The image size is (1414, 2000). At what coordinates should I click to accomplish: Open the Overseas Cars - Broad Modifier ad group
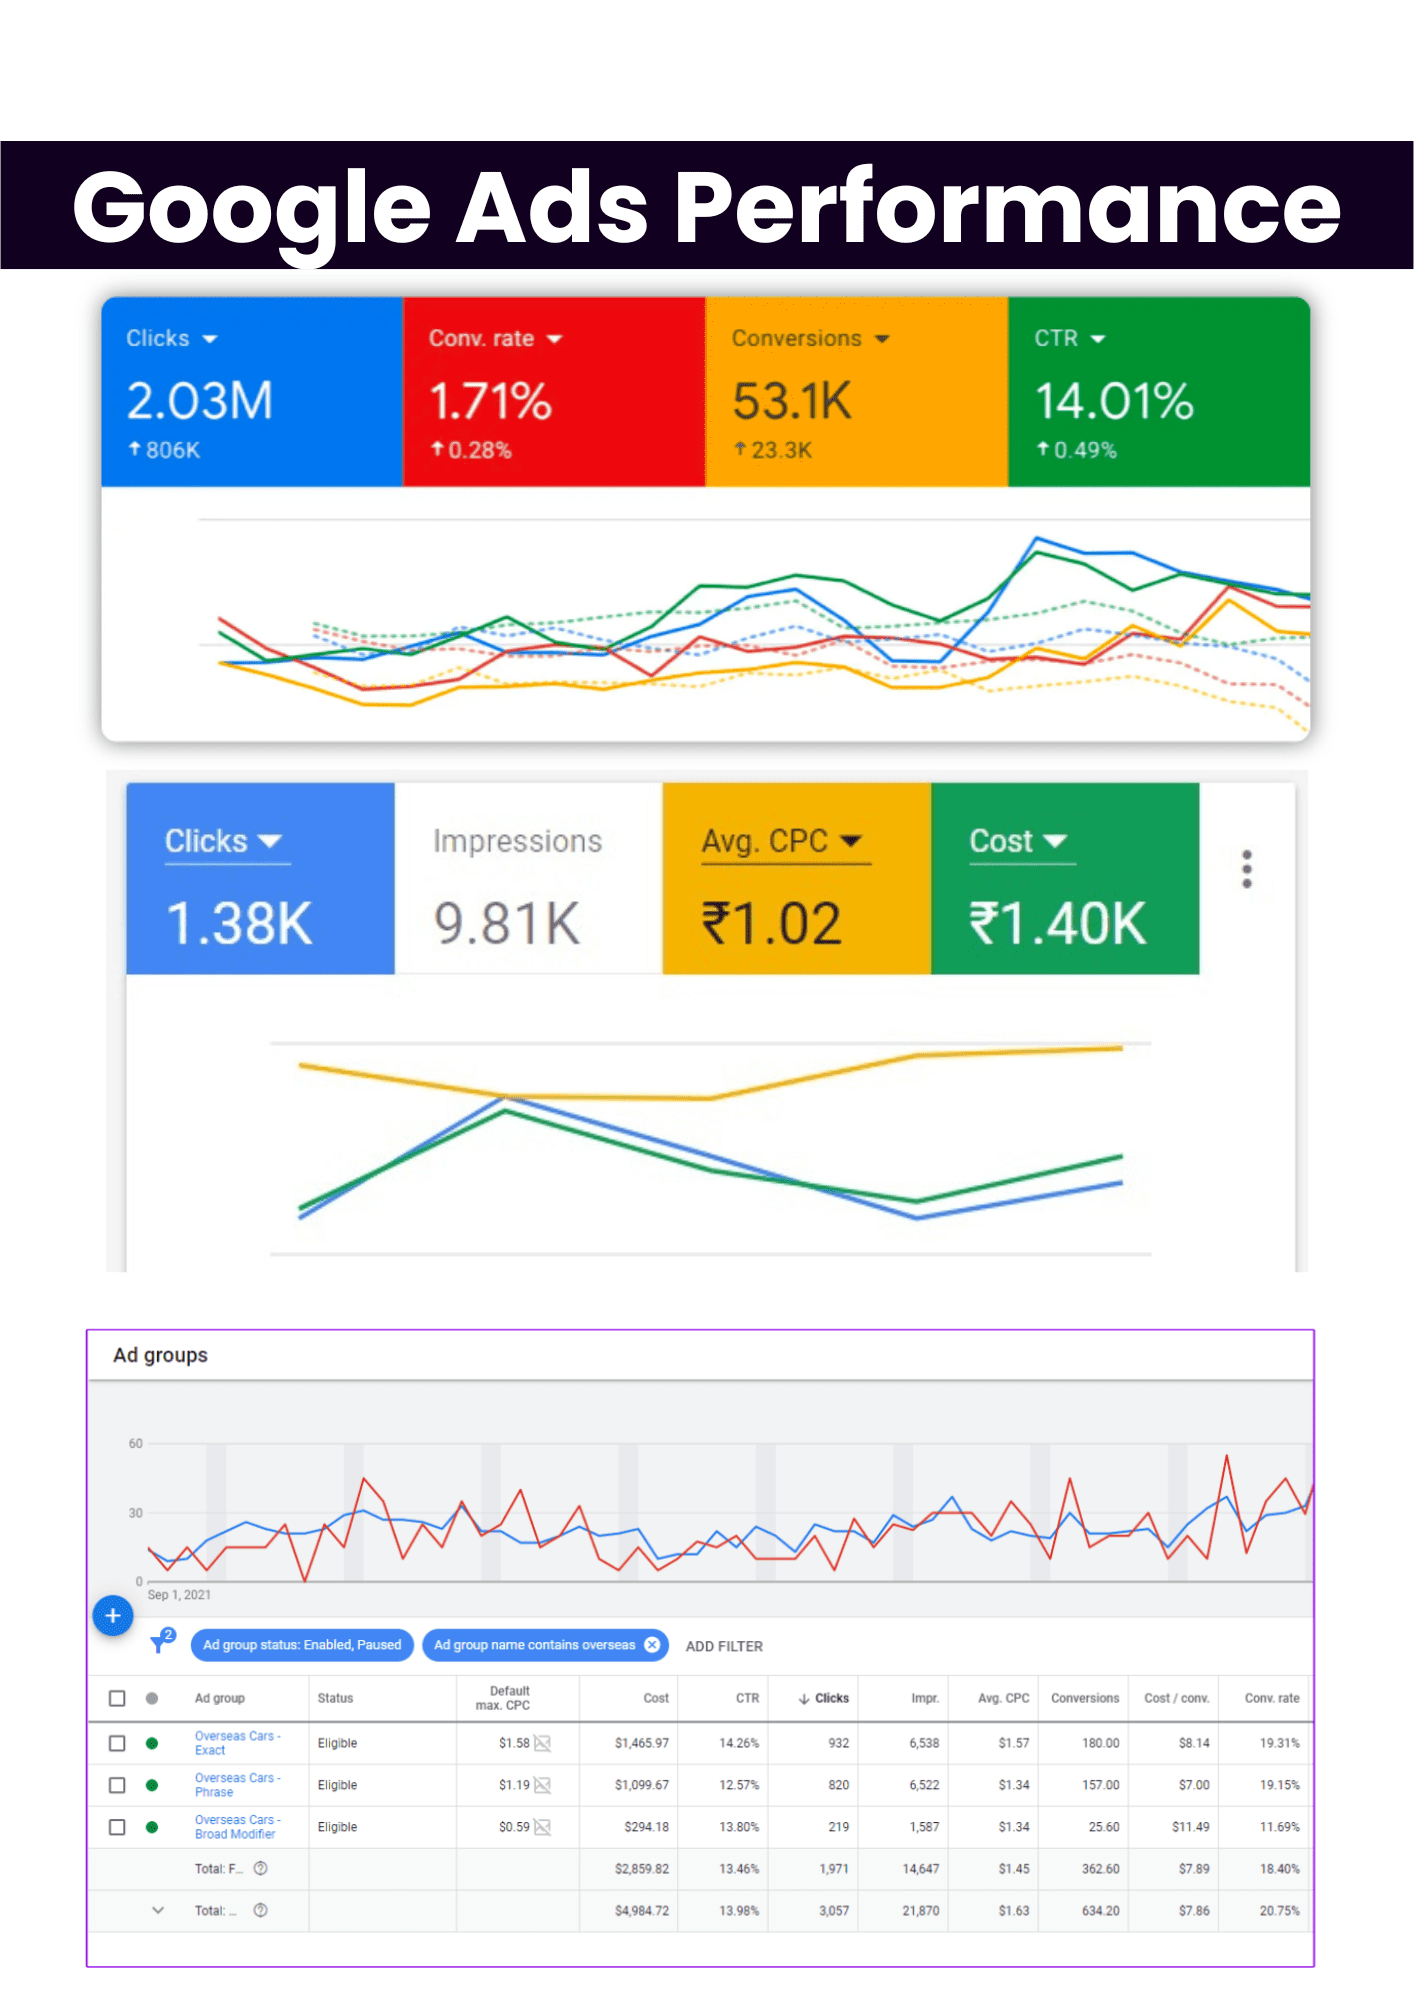click(x=237, y=1827)
